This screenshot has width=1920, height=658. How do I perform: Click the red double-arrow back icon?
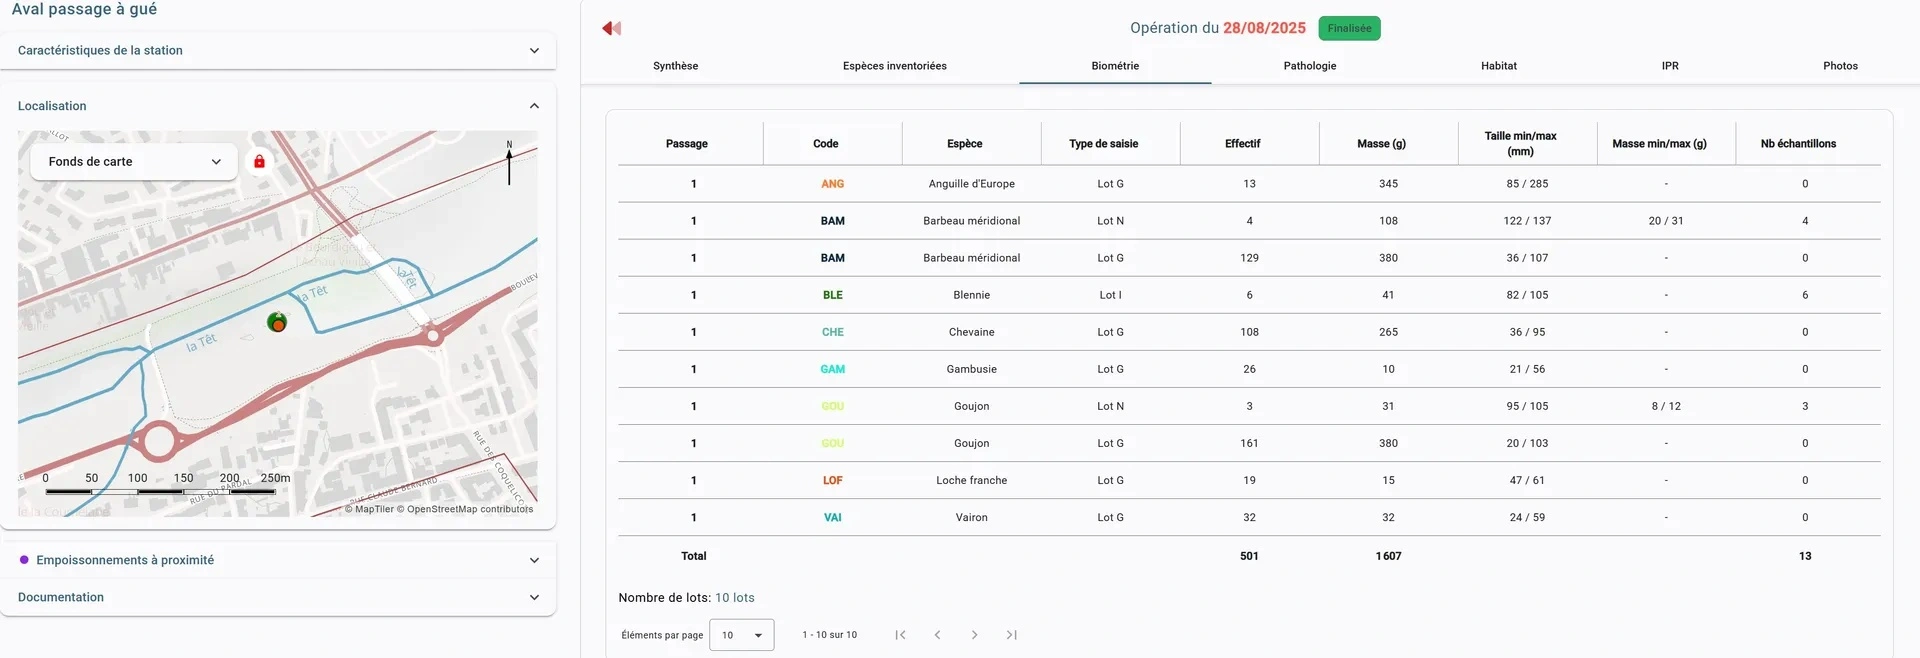tap(612, 28)
